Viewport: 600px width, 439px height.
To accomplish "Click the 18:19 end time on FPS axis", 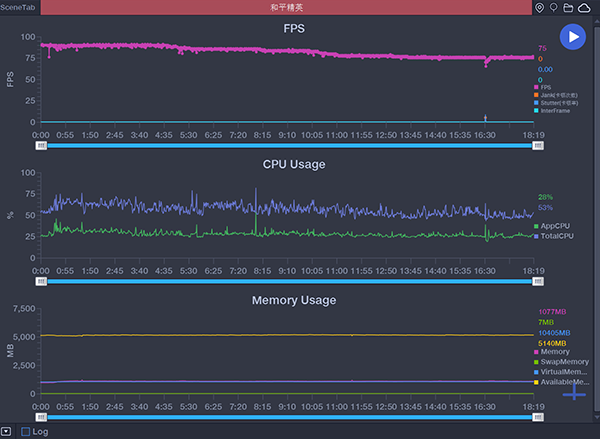I will coord(533,135).
